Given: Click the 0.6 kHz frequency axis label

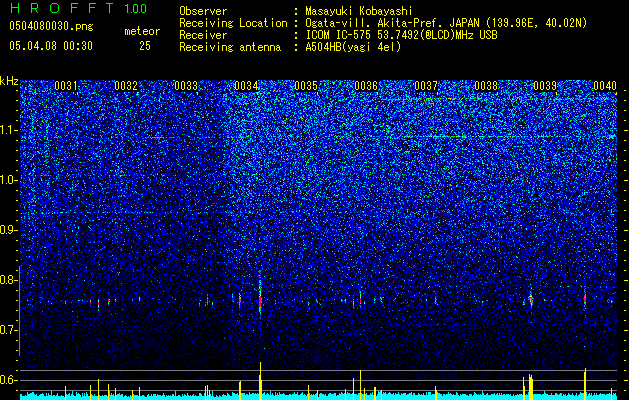Looking at the screenshot, I should tap(8, 380).
